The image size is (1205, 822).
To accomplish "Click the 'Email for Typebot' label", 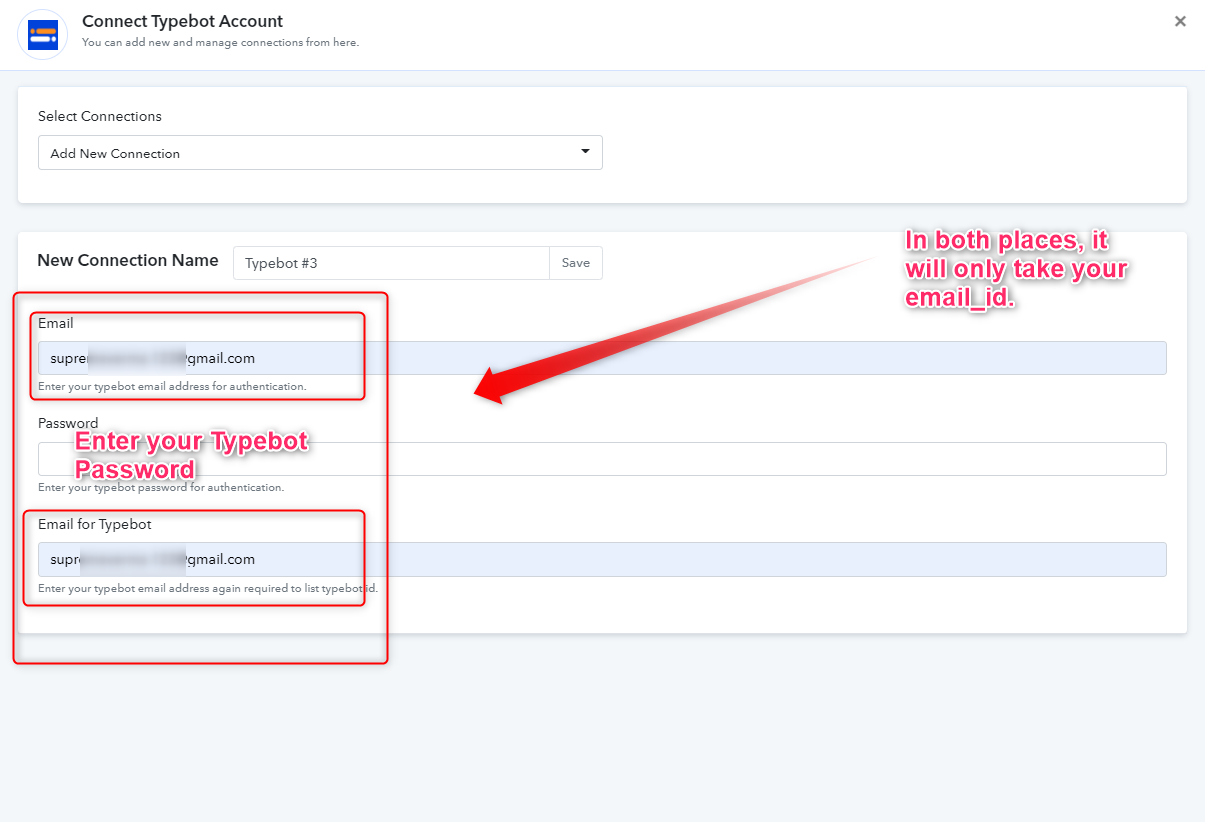I will 95,524.
